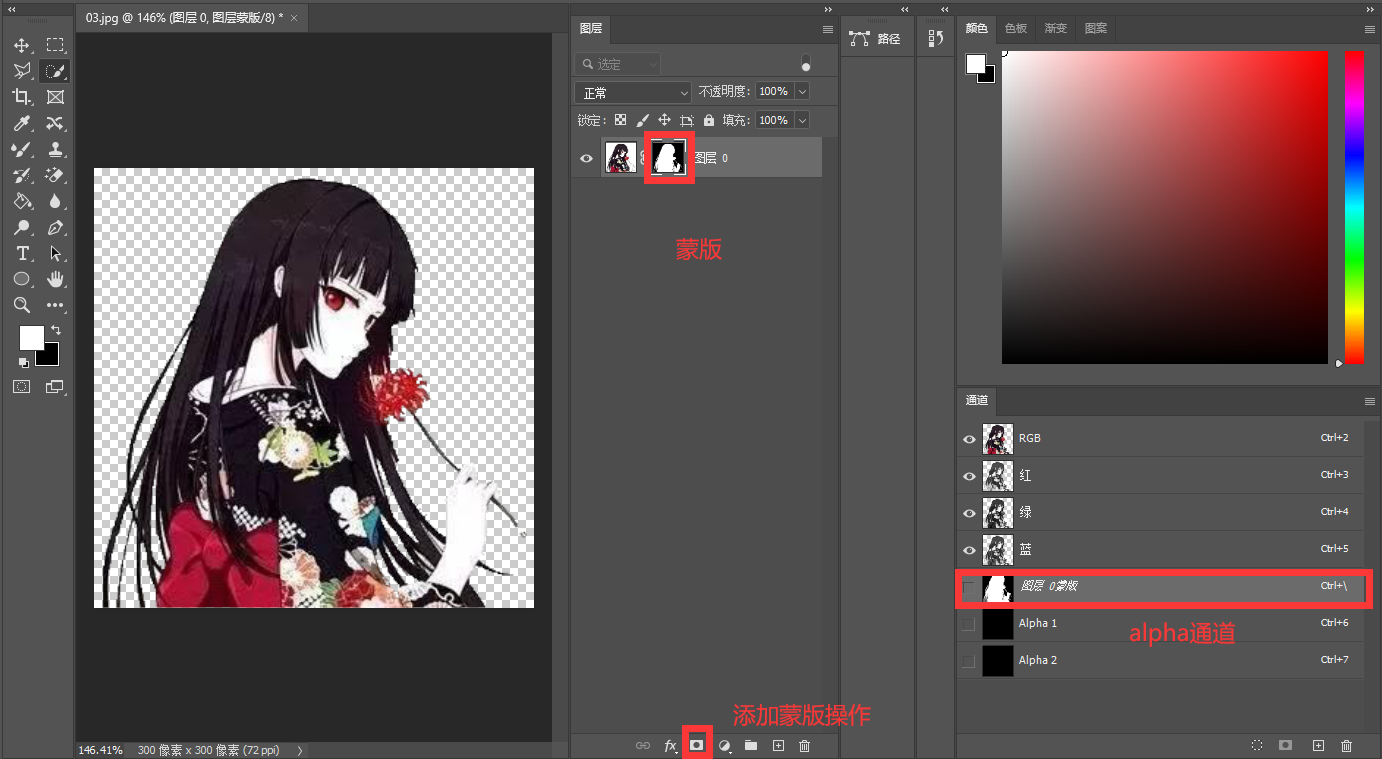Toggle lock transparent pixels

620,120
